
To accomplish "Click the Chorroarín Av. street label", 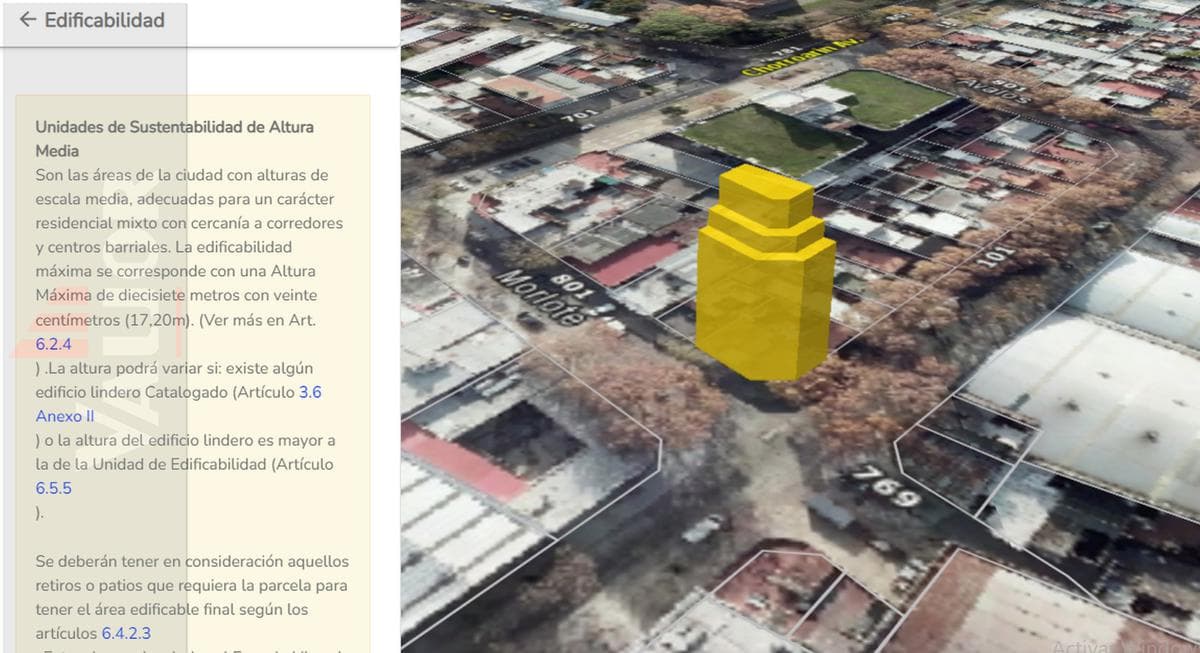I will point(800,56).
